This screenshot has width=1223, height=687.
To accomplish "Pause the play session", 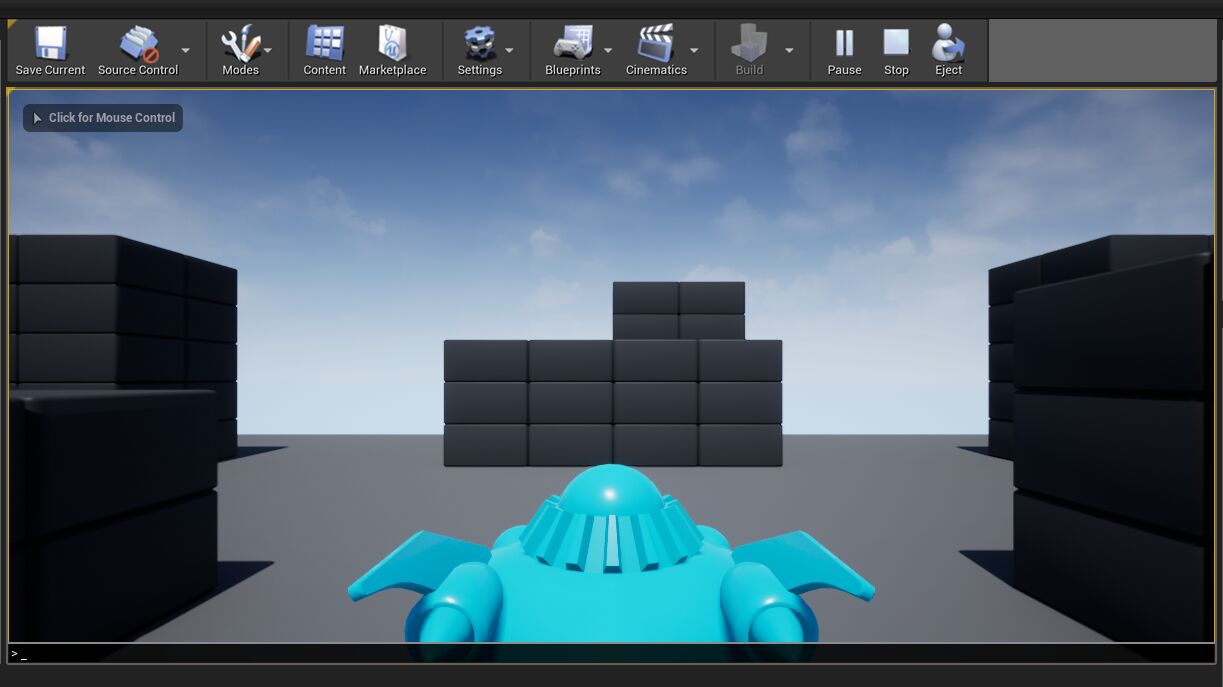I will click(844, 44).
